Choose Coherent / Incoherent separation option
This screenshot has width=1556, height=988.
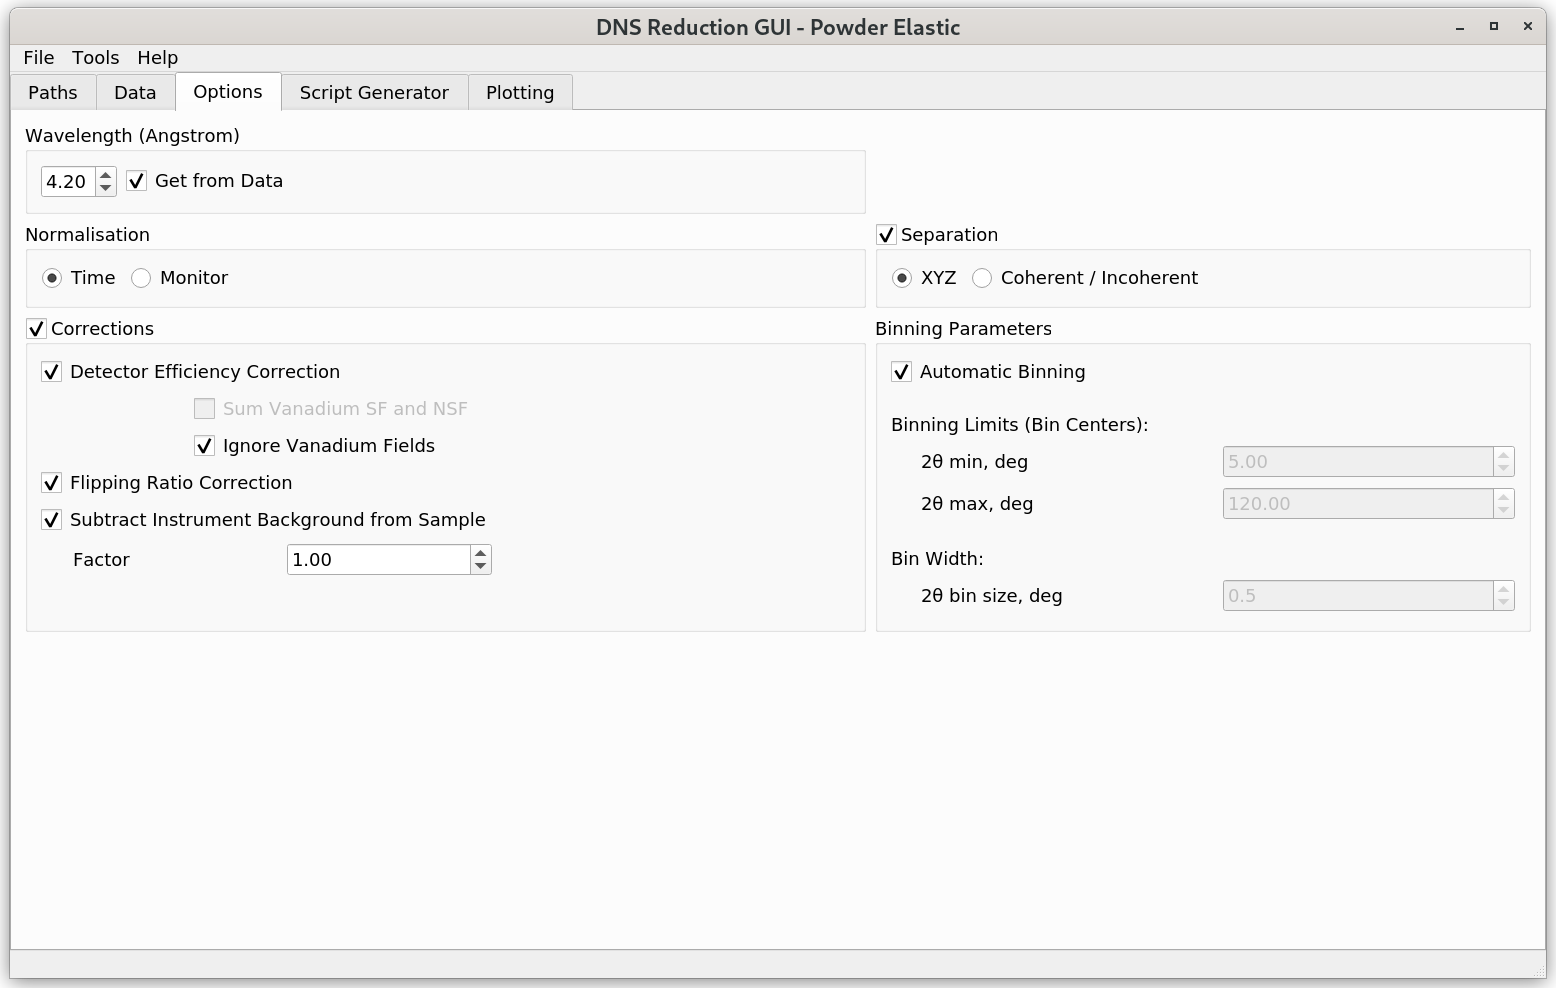pos(982,278)
